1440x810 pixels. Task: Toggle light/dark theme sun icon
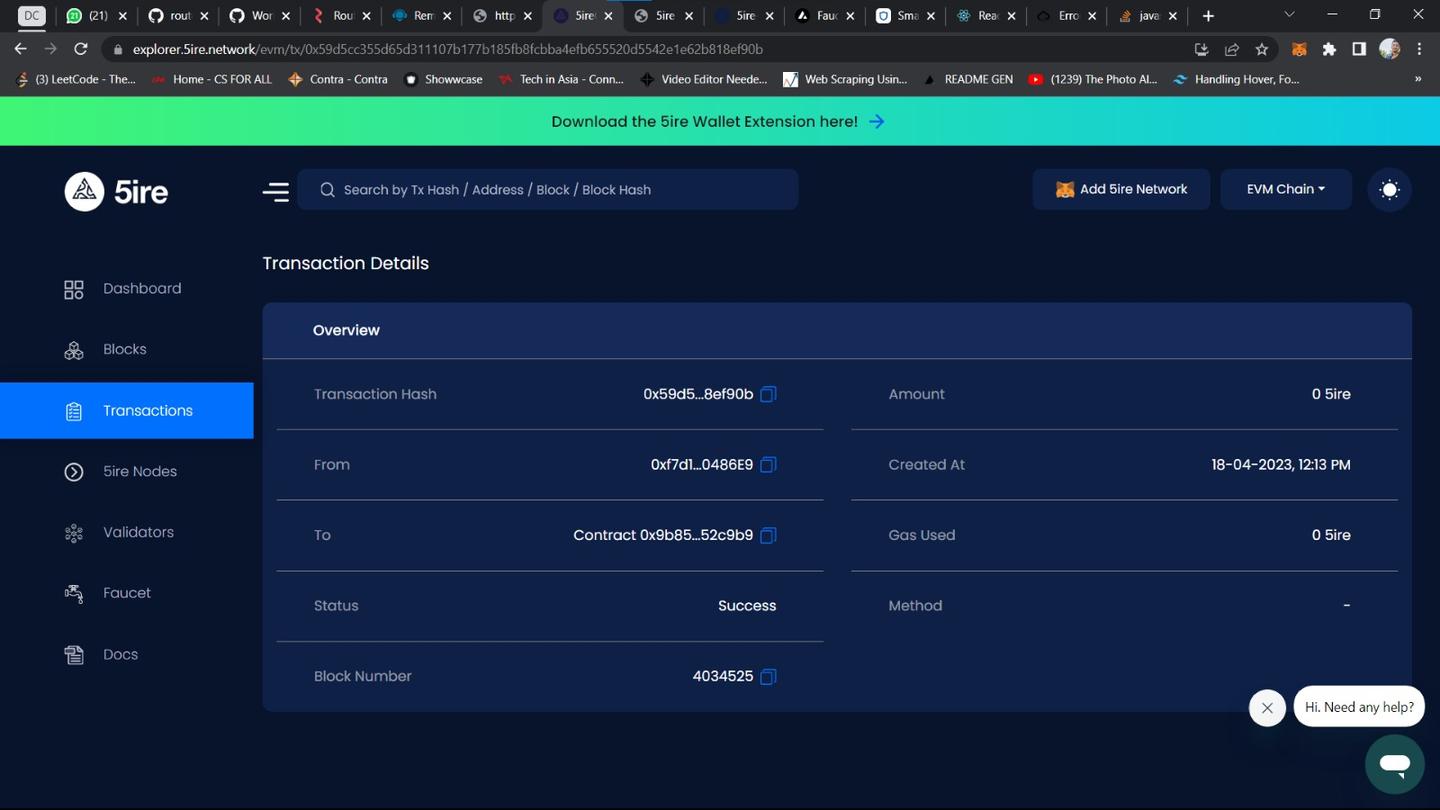pyautogui.click(x=1389, y=190)
